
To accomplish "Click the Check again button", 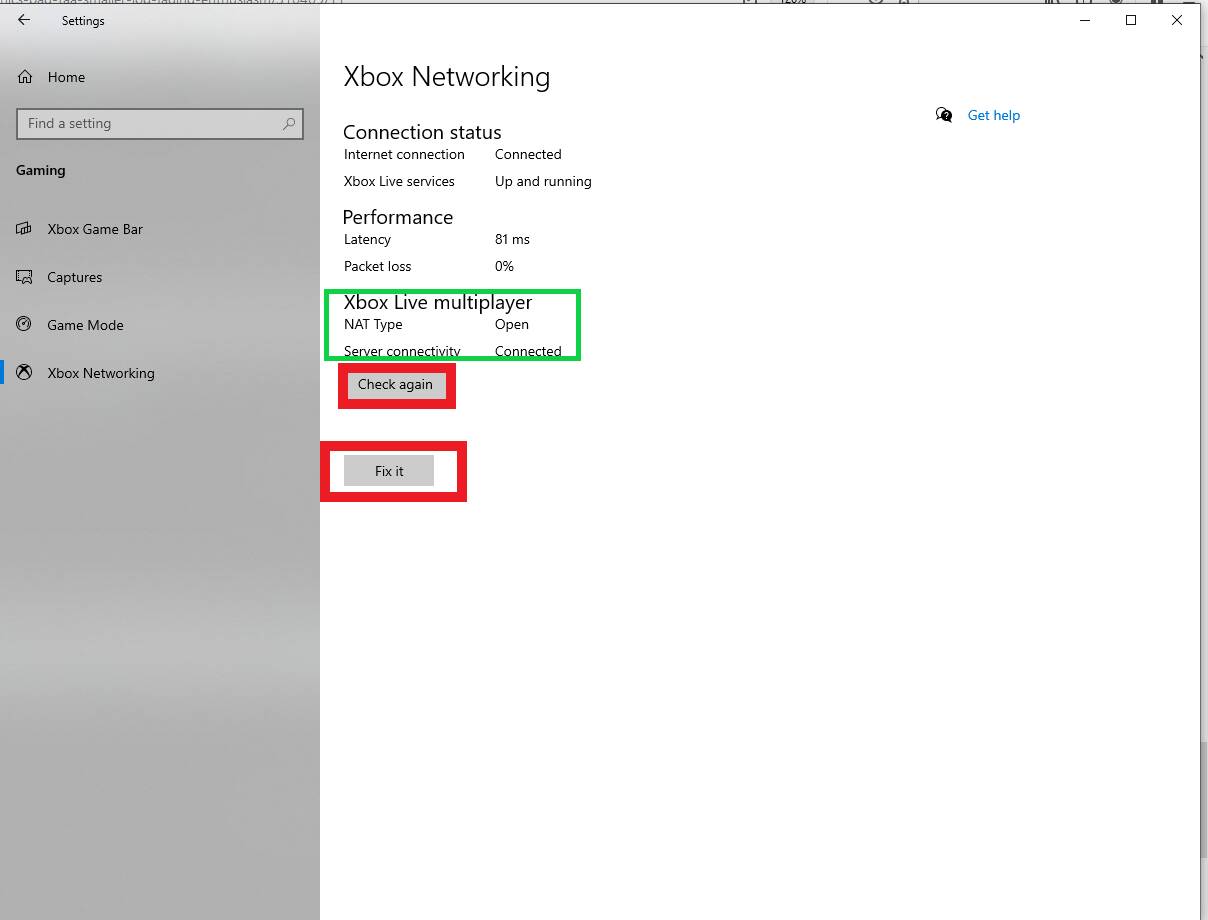I will 395,385.
